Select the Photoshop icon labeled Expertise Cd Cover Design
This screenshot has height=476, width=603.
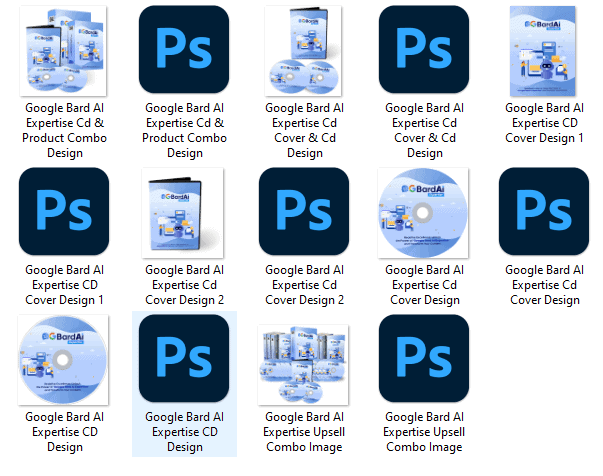(x=544, y=211)
